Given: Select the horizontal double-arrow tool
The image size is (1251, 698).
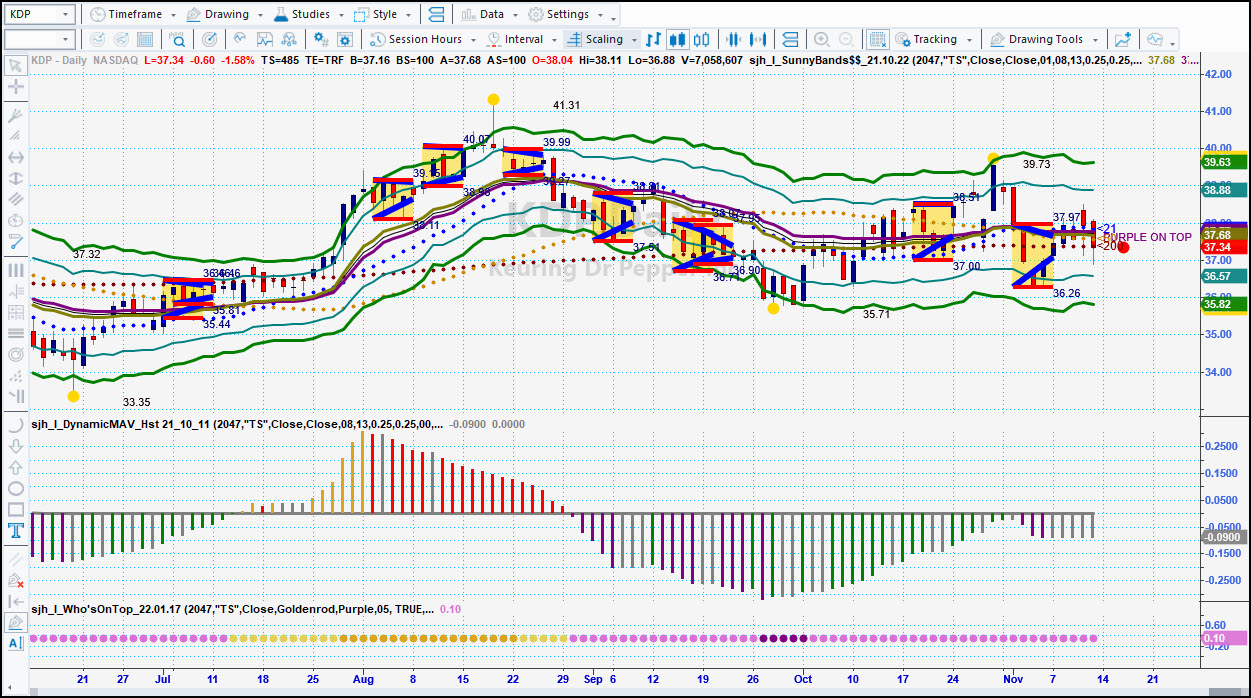Looking at the screenshot, I should click(16, 158).
